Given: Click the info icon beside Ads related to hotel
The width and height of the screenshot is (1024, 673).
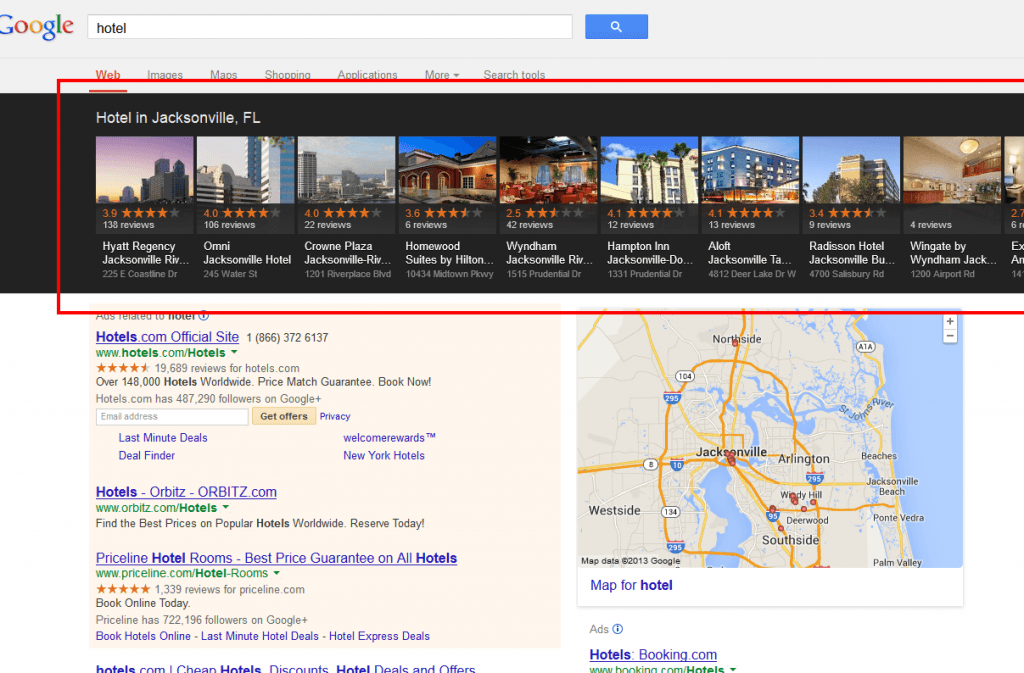Looking at the screenshot, I should point(204,316).
